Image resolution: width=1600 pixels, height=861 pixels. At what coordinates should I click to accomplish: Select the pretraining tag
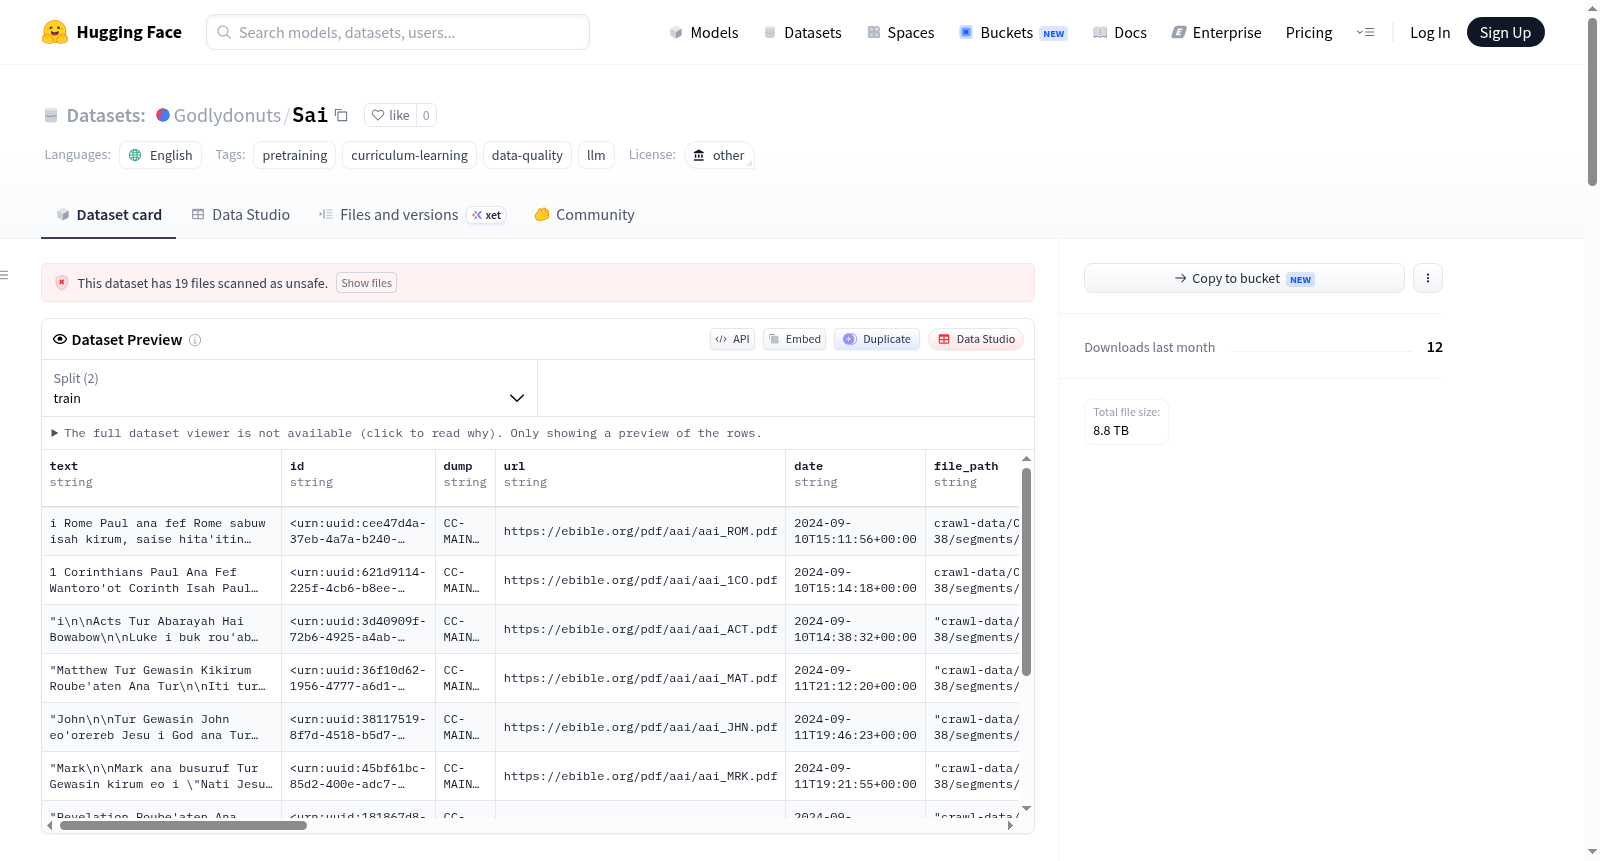coord(295,155)
